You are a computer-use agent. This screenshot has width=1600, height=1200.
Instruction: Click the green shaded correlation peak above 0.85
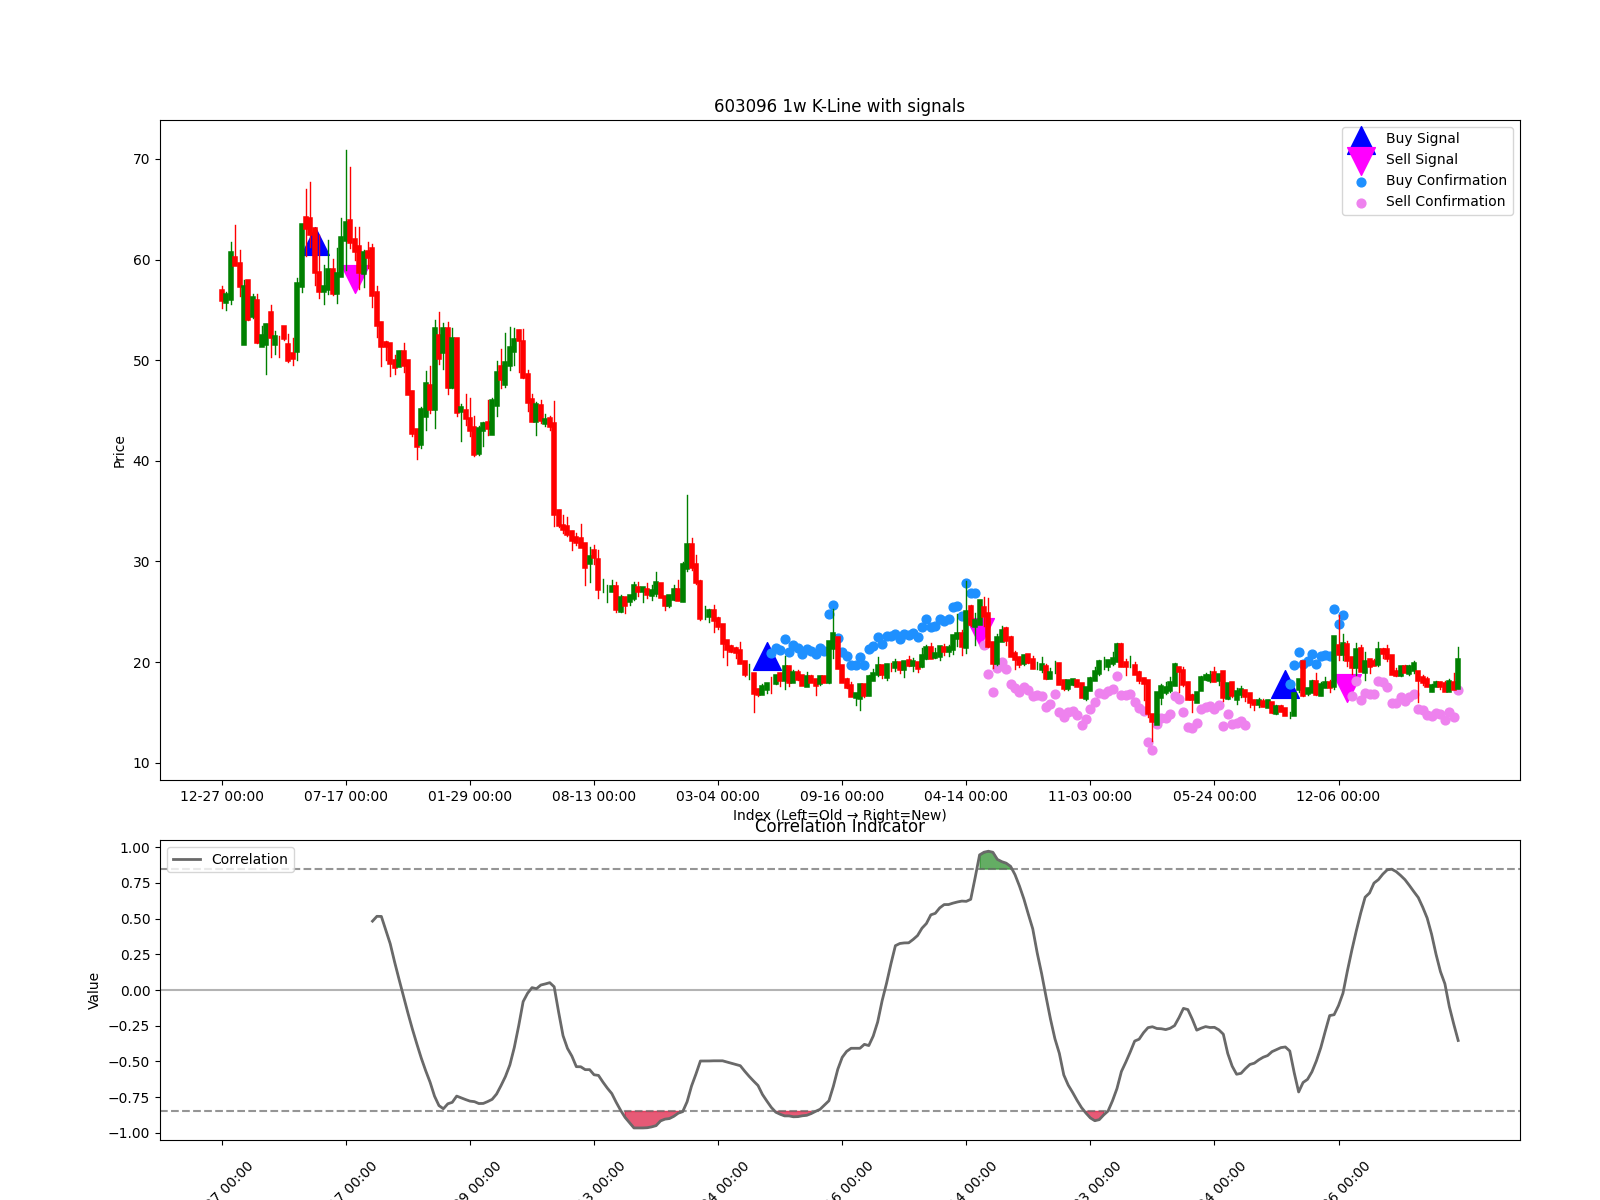point(993,860)
